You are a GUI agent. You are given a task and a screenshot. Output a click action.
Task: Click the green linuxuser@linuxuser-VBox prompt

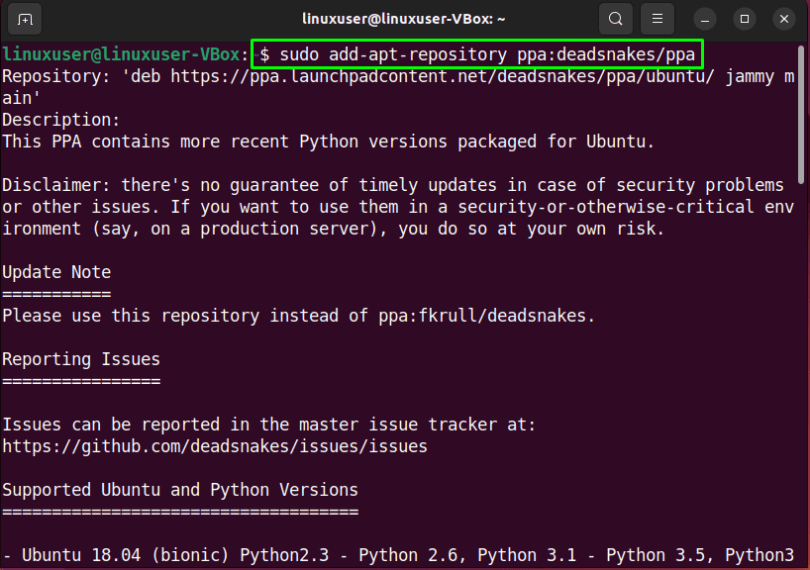pos(125,53)
